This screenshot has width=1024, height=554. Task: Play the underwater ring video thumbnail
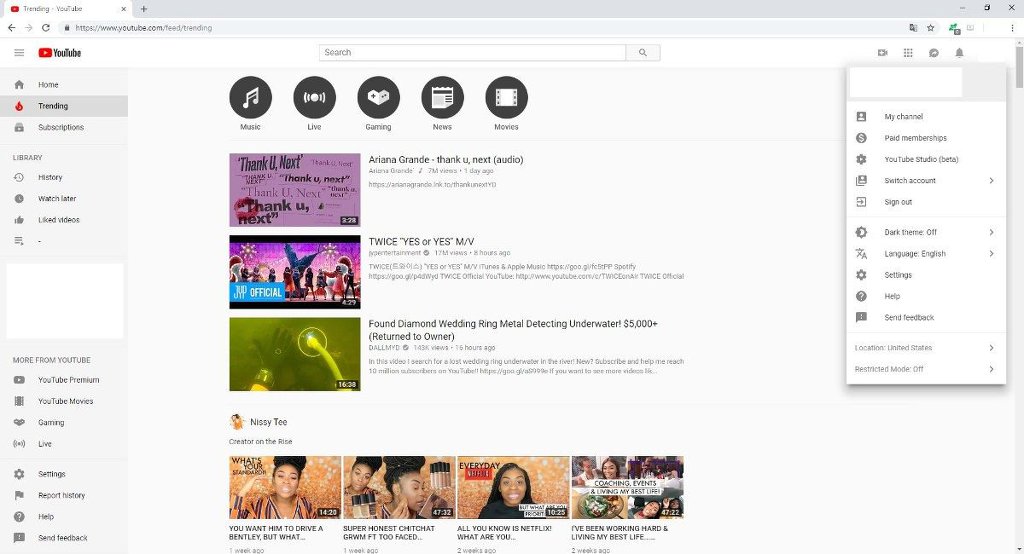[x=295, y=354]
